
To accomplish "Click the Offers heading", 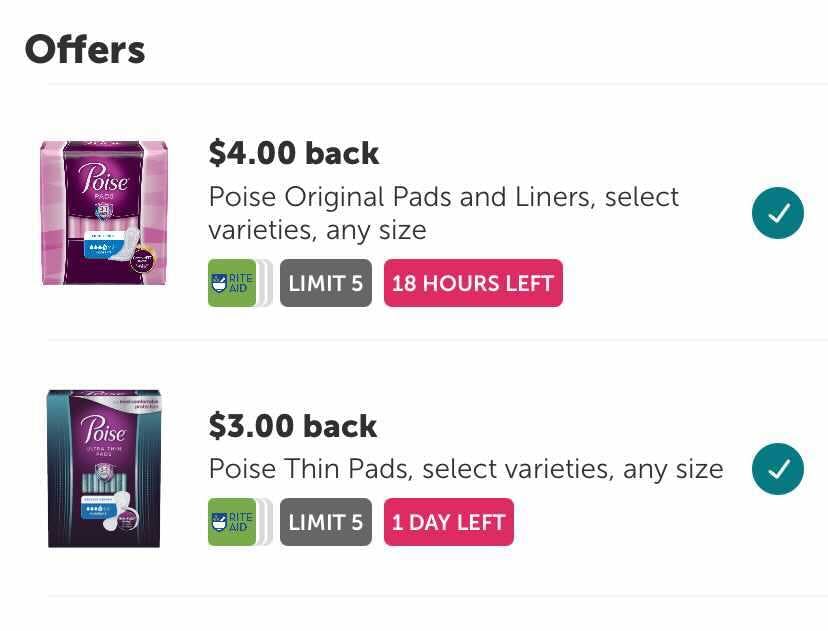I will point(85,49).
